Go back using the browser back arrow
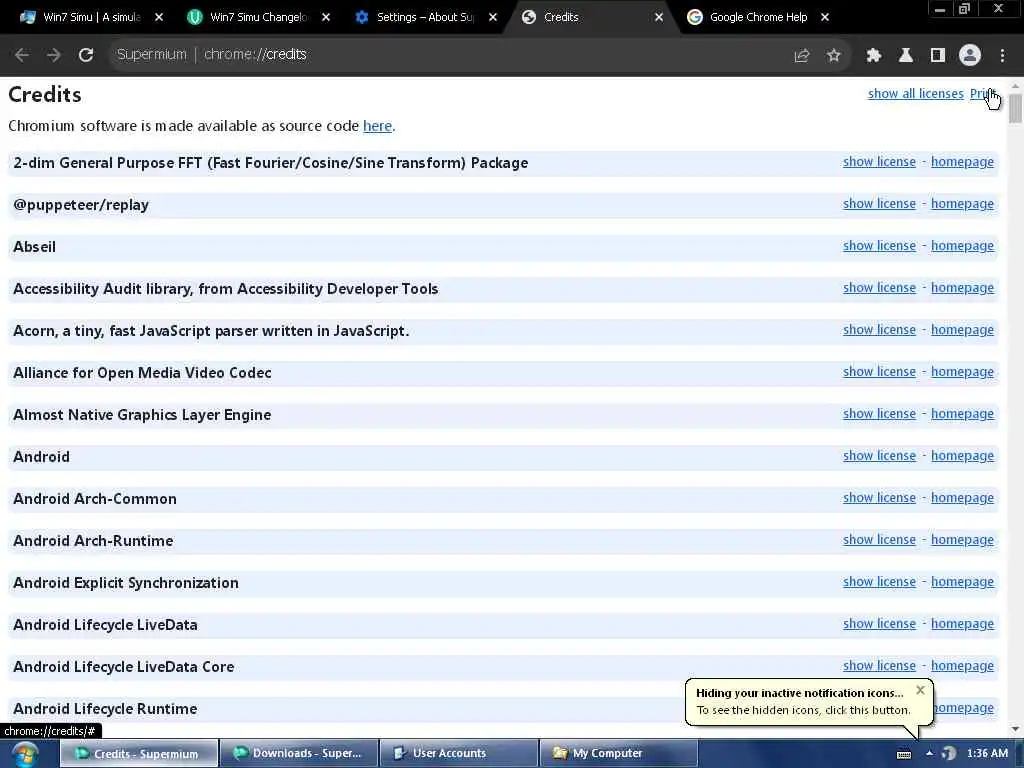The height and width of the screenshot is (768, 1024). point(22,55)
